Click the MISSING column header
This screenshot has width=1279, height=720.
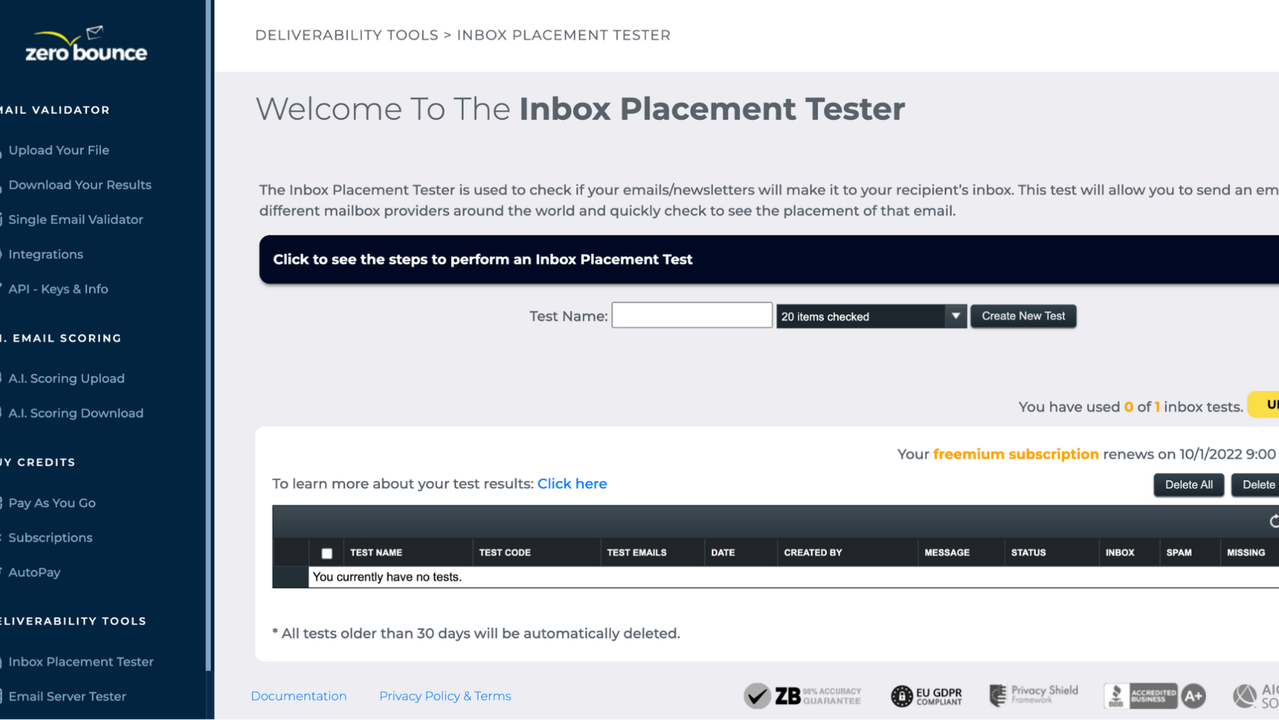[1246, 552]
